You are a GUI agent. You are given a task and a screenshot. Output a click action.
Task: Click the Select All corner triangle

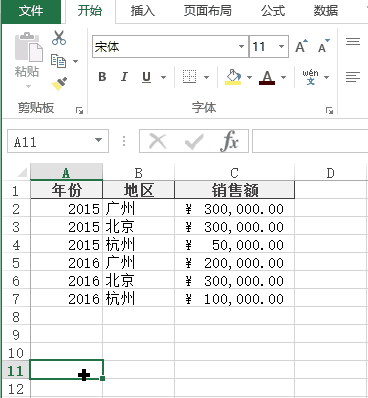point(22,173)
